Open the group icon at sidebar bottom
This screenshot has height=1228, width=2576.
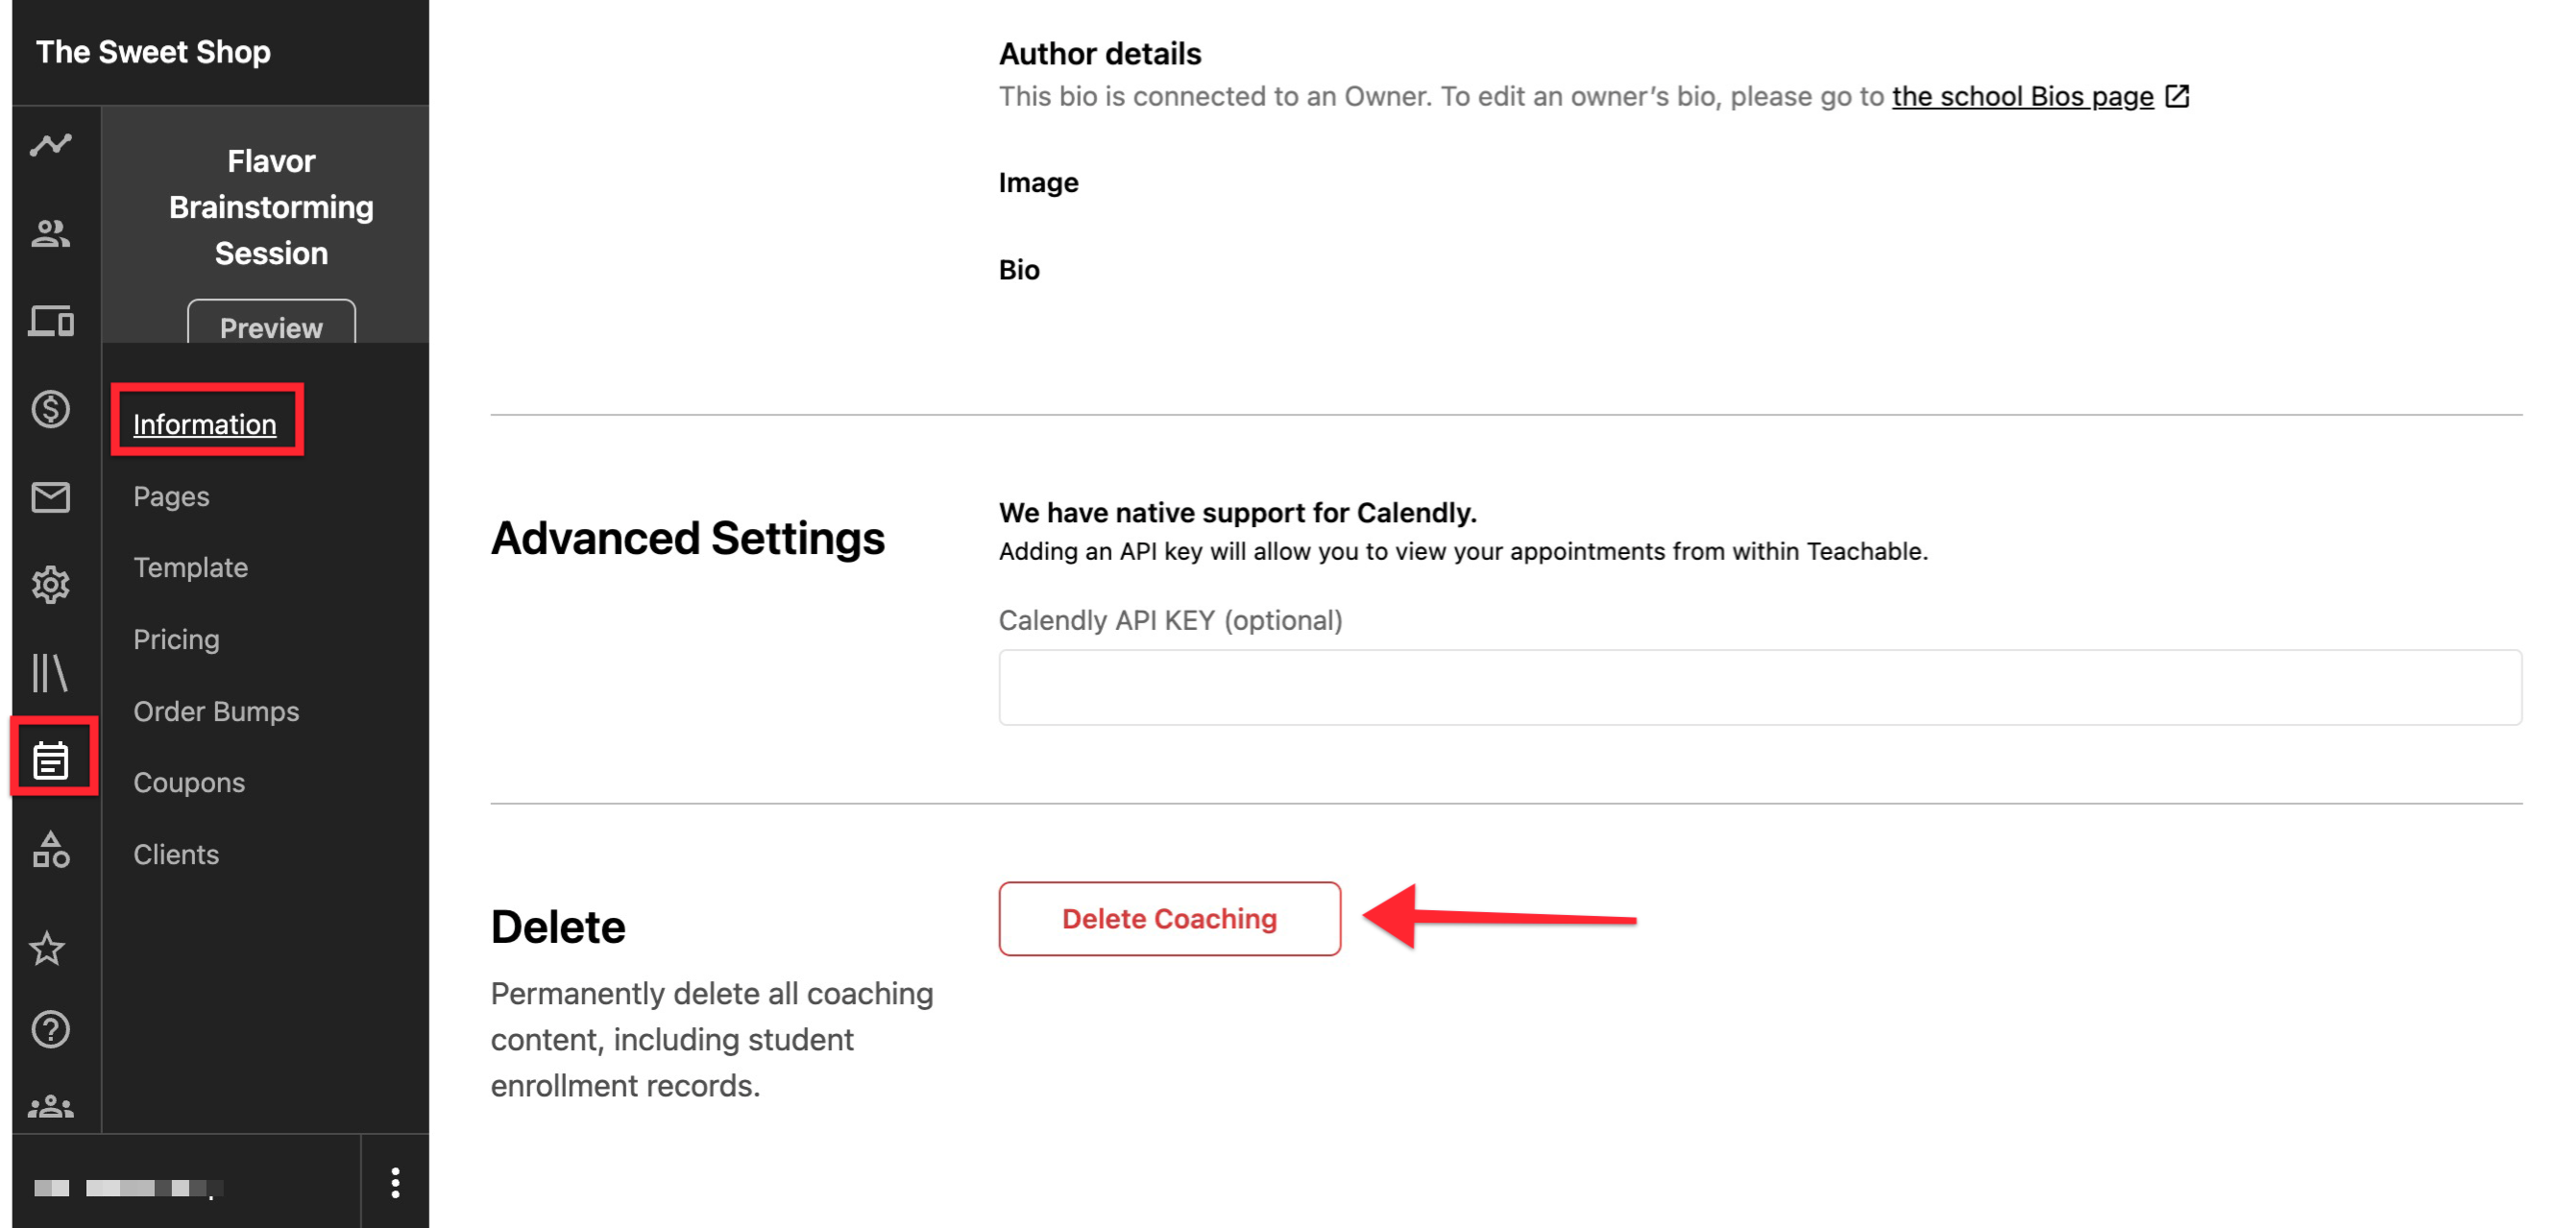point(51,1107)
